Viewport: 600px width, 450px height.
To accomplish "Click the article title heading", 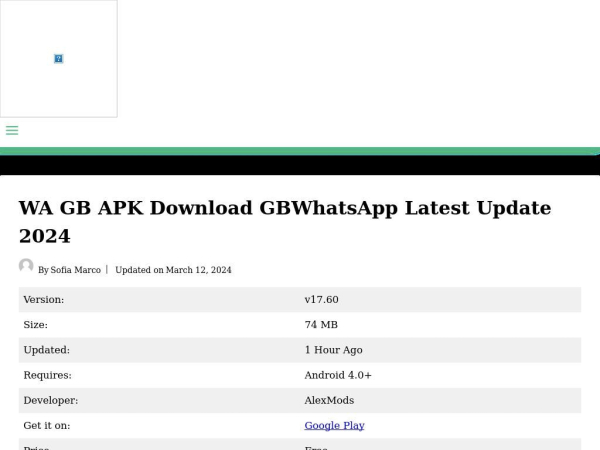I will 285,222.
